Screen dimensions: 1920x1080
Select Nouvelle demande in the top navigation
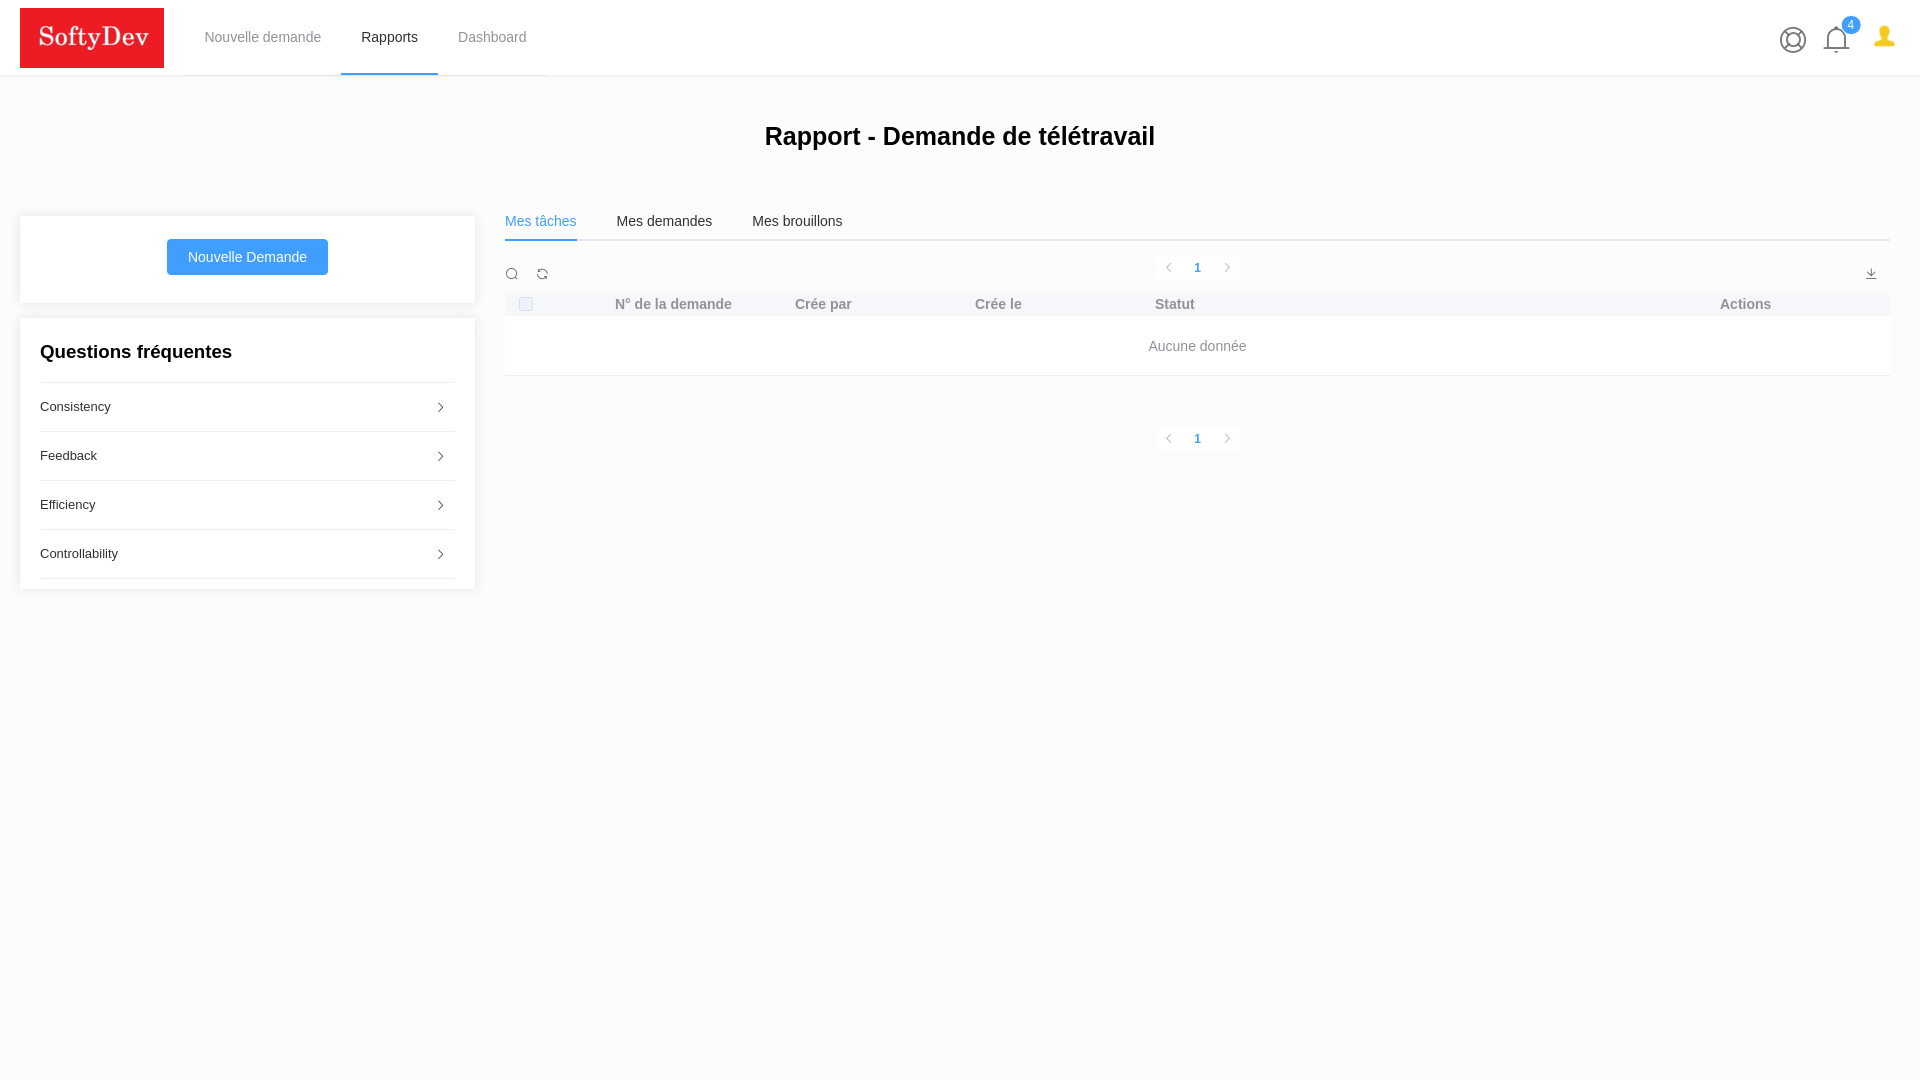(262, 37)
